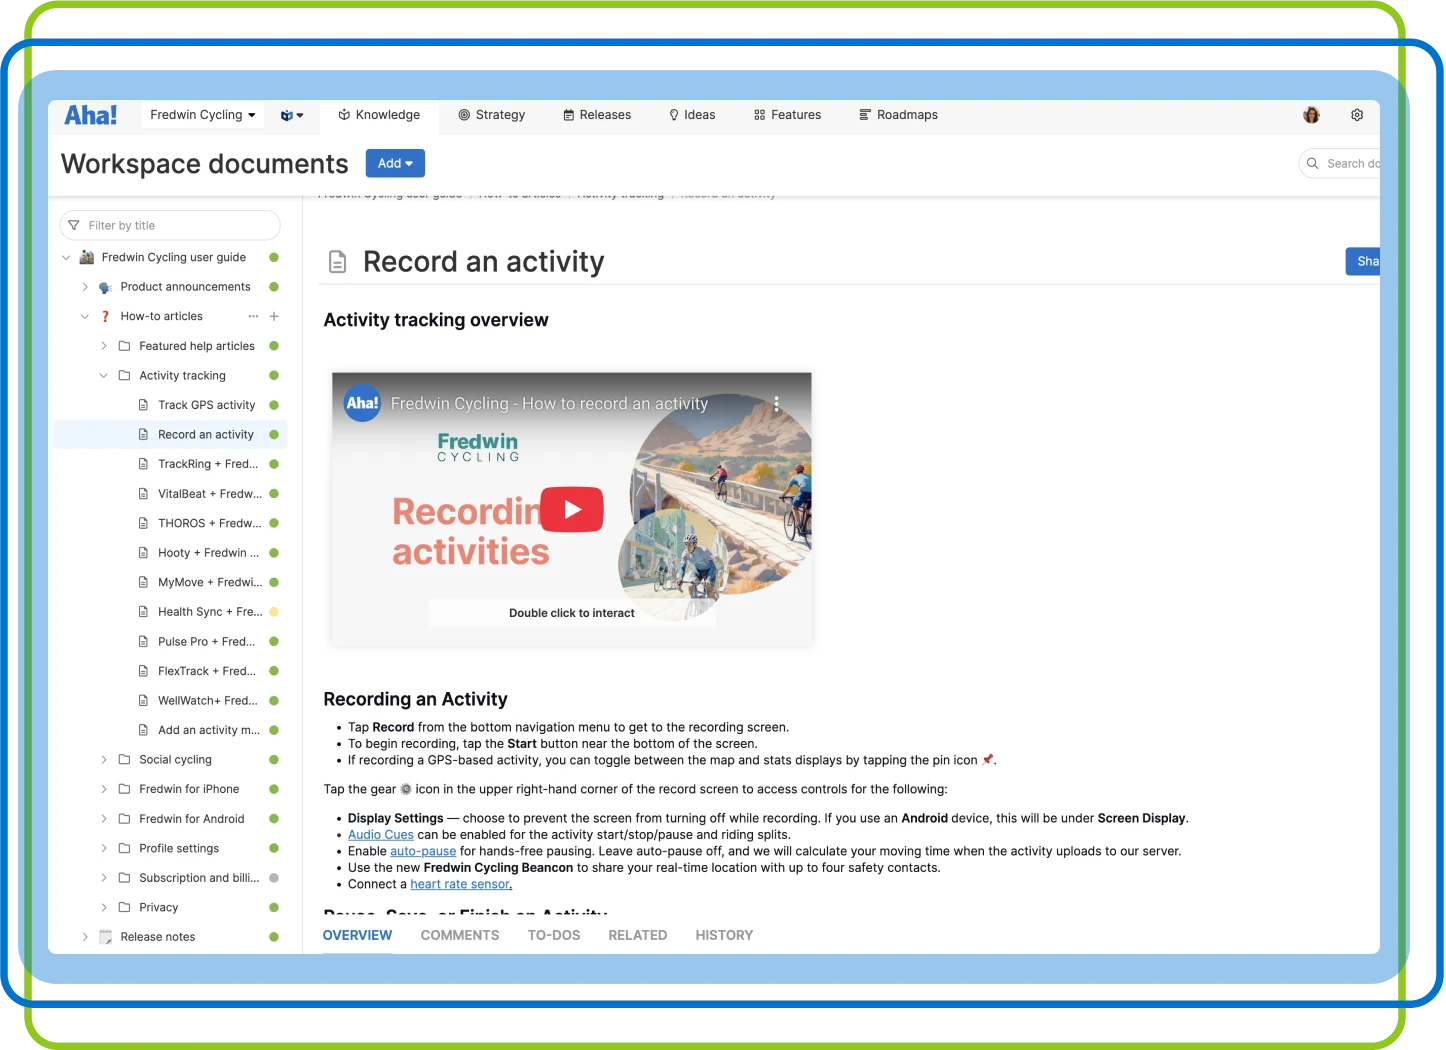
Task: Click the Search documents field
Action: point(1340,163)
